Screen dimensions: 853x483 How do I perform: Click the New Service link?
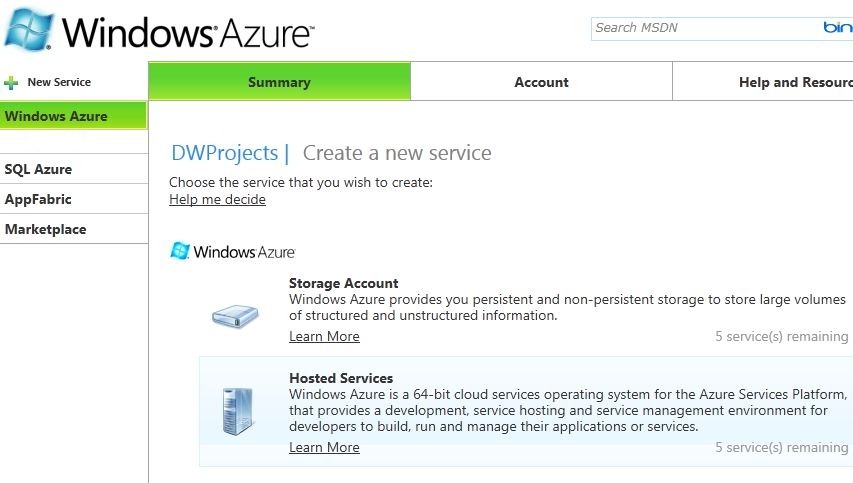[x=59, y=82]
